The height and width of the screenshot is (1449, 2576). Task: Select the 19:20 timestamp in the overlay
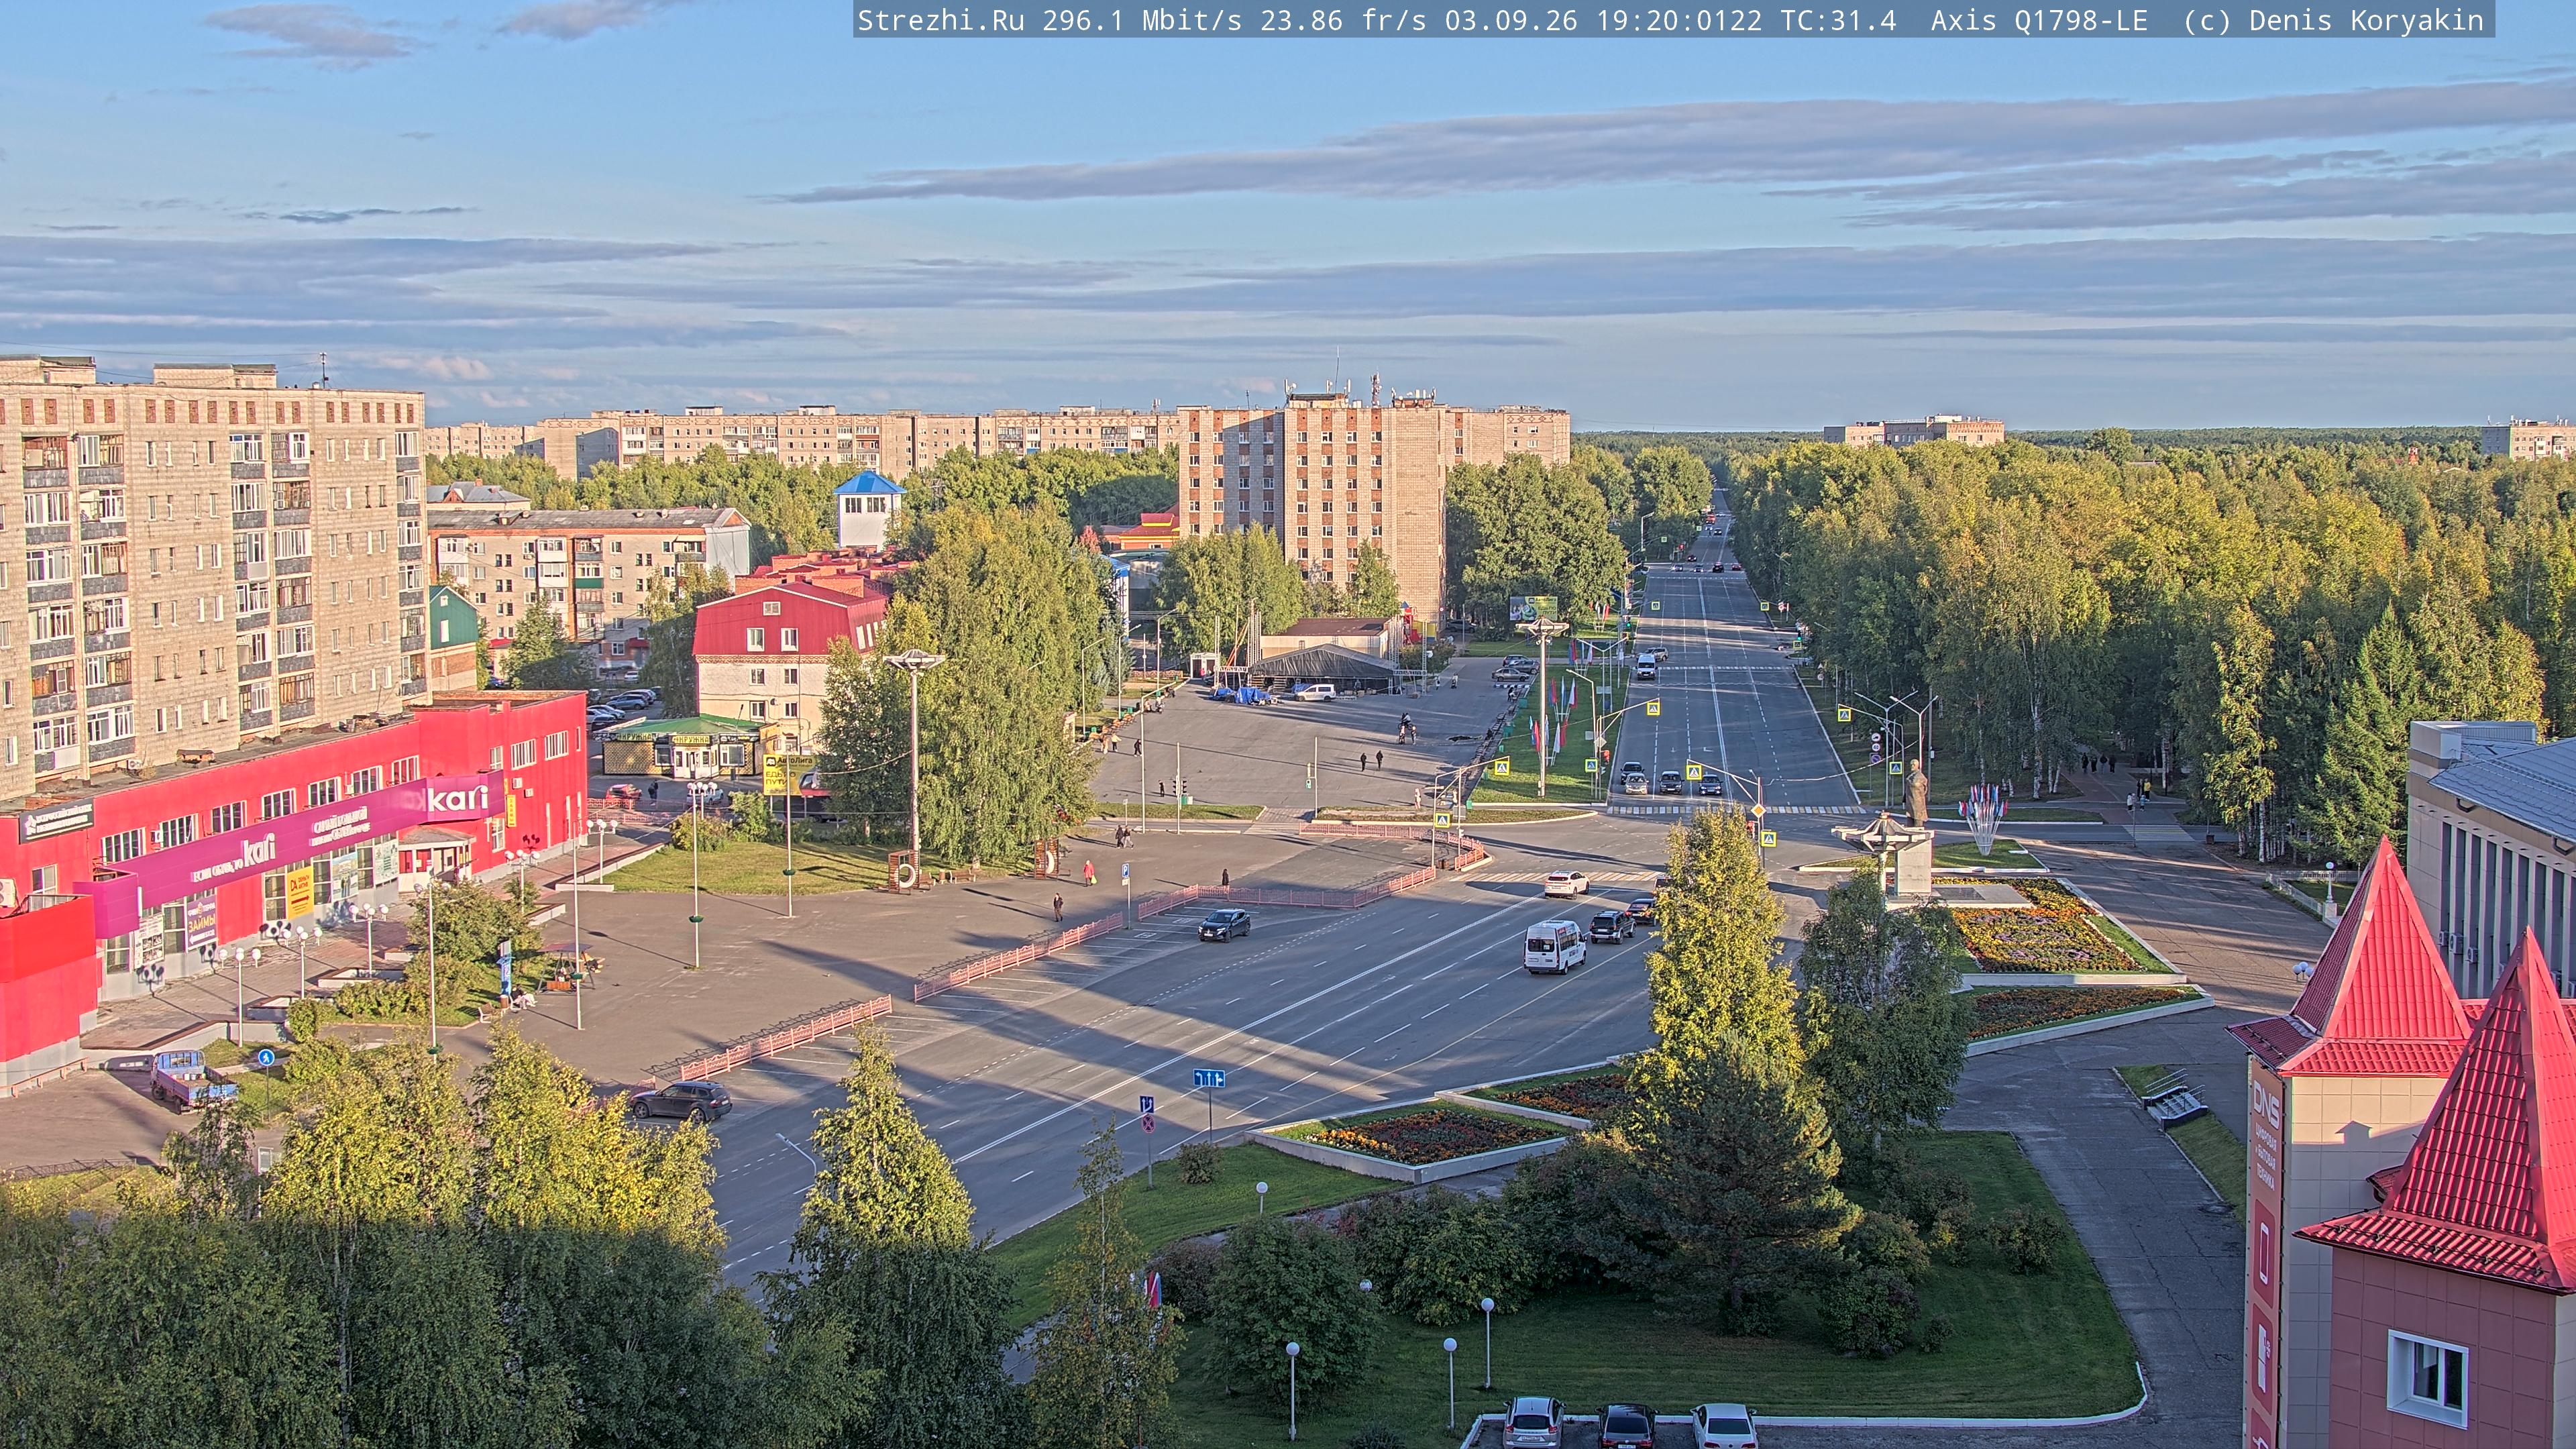point(1638,20)
